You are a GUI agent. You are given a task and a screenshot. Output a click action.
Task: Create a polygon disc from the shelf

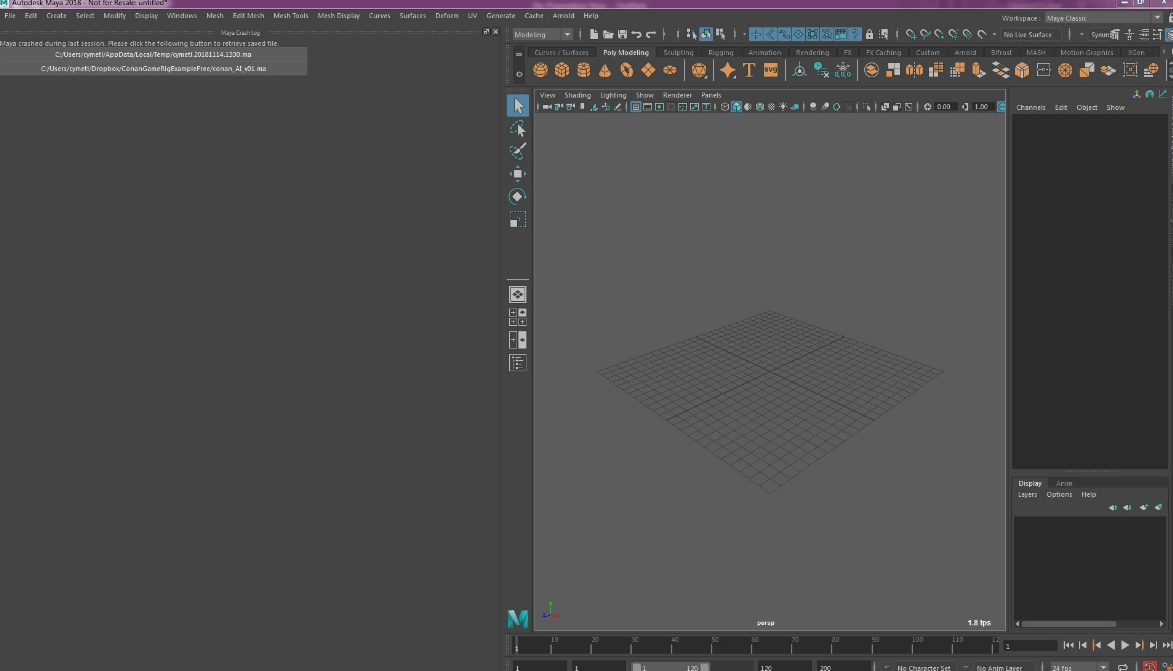(x=670, y=70)
